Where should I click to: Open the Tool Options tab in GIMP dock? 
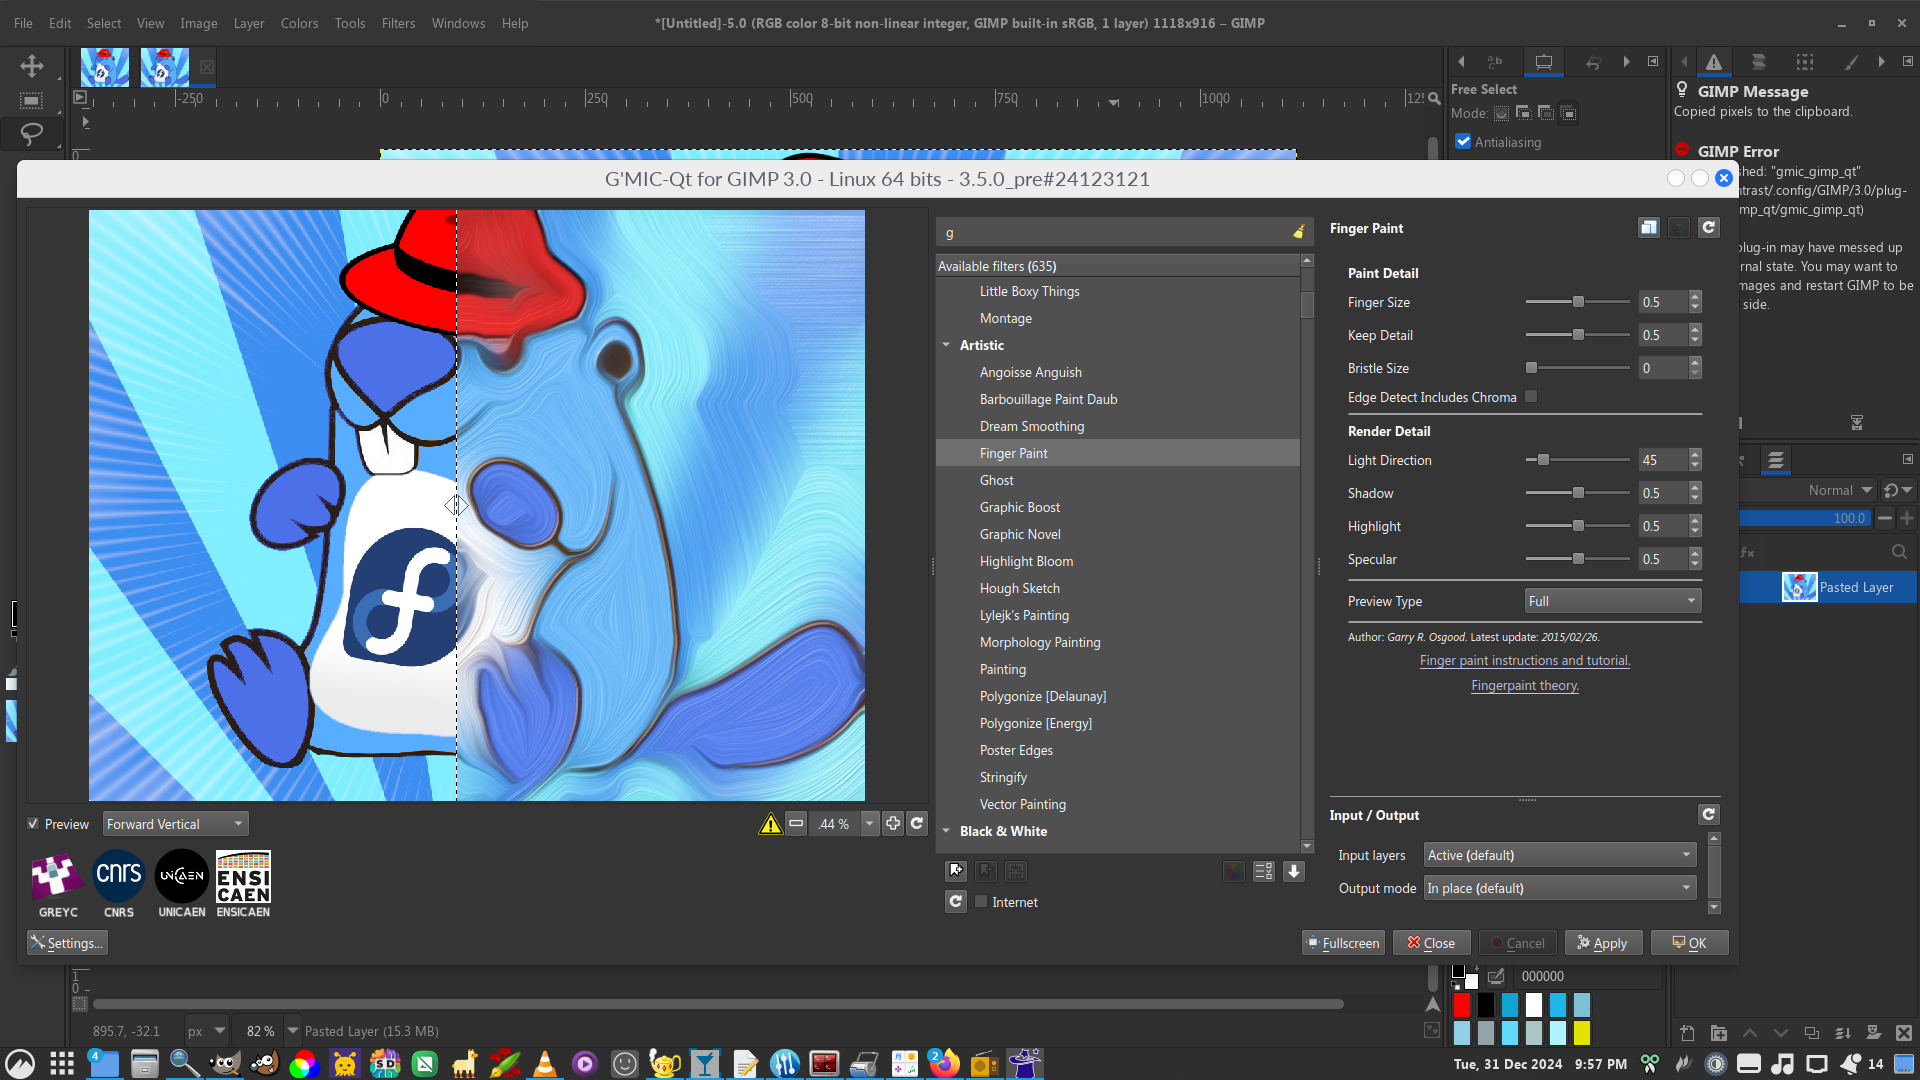click(1544, 62)
